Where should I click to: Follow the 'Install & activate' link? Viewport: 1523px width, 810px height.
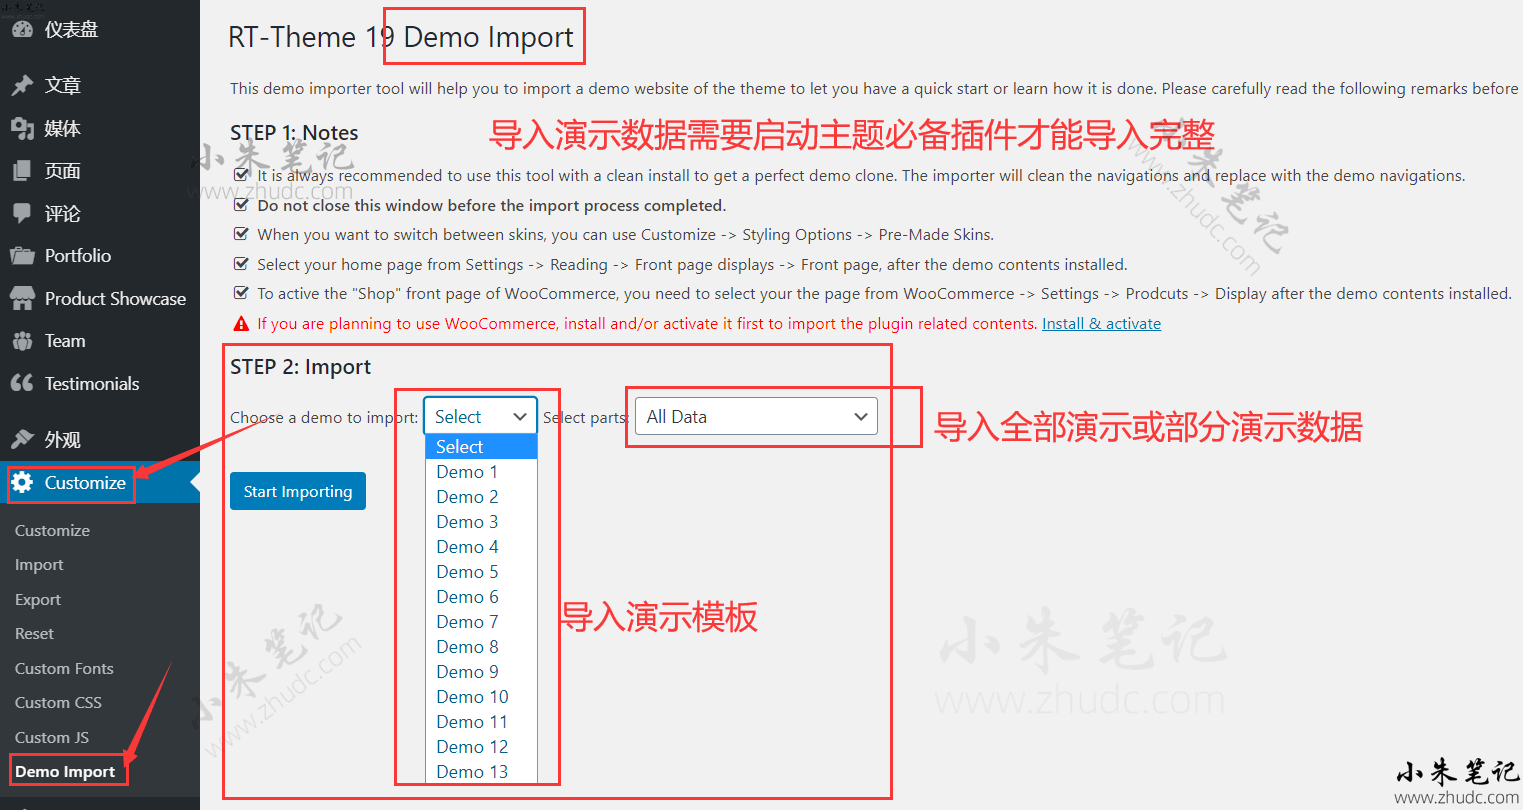tap(1101, 324)
